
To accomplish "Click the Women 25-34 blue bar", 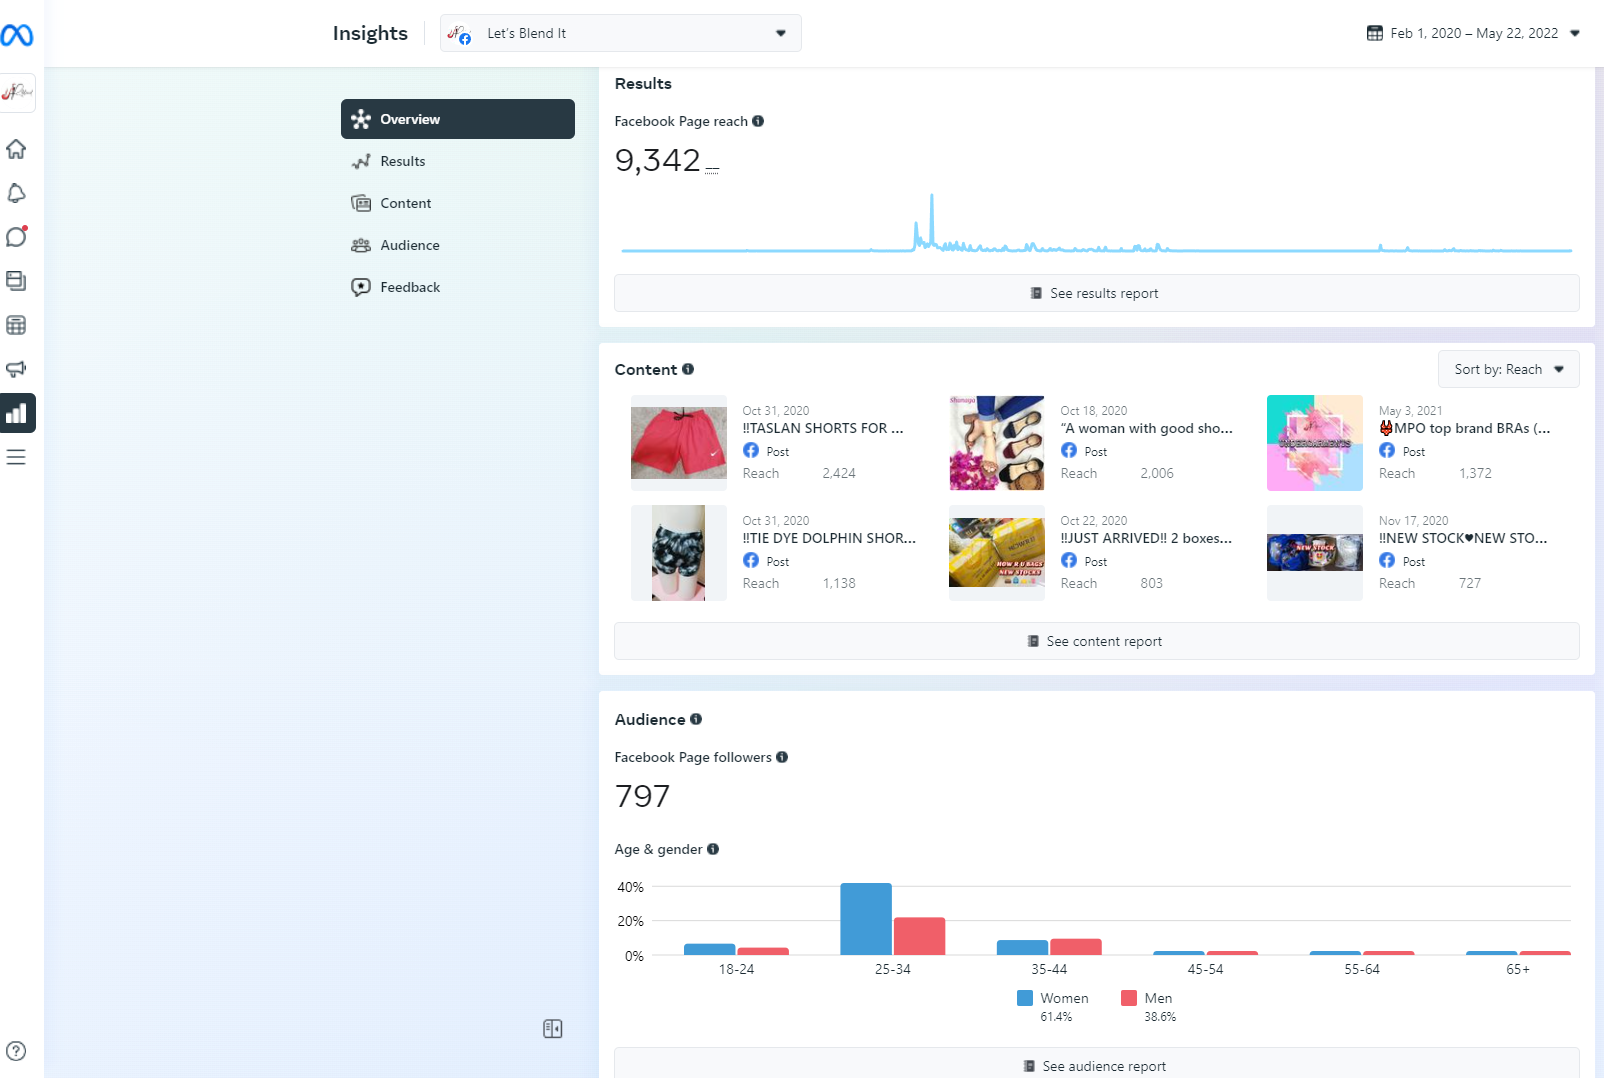I will [866, 919].
